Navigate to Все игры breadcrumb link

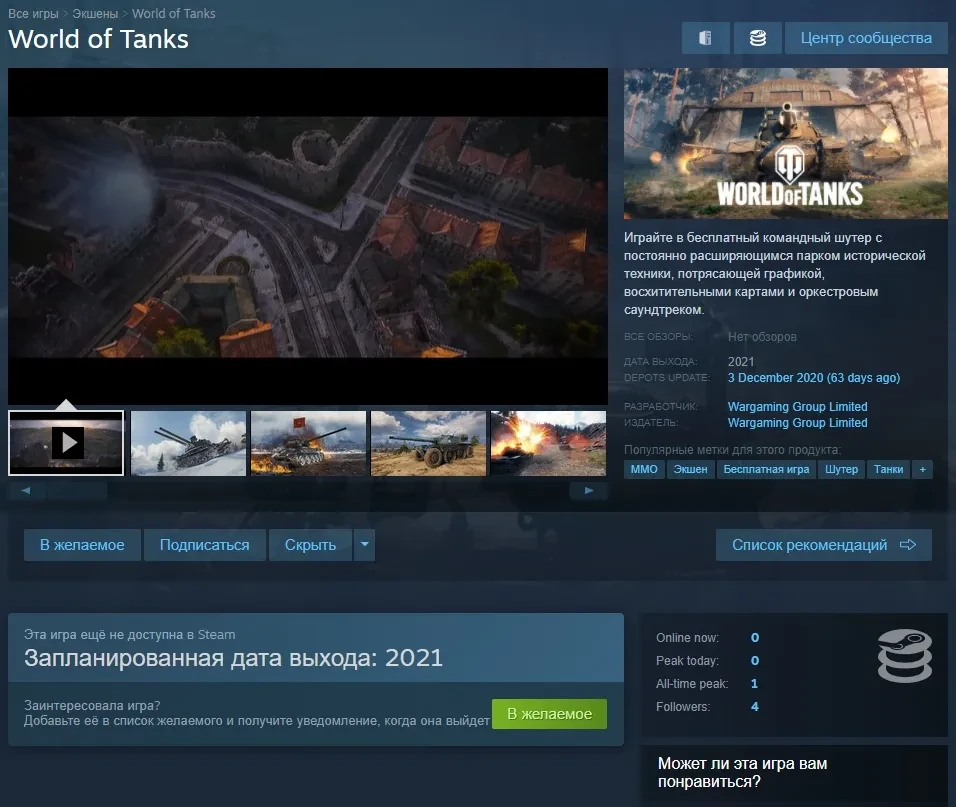point(33,14)
